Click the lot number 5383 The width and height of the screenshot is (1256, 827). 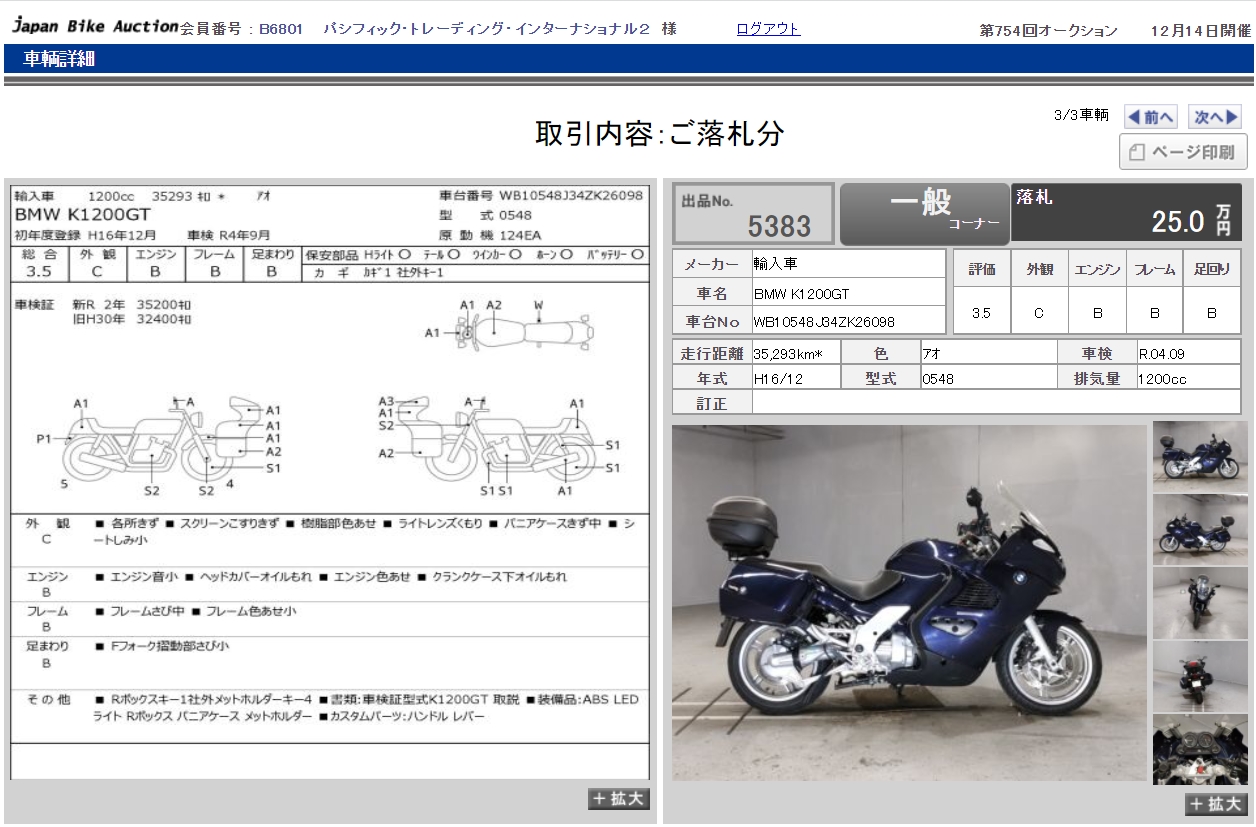click(x=779, y=227)
